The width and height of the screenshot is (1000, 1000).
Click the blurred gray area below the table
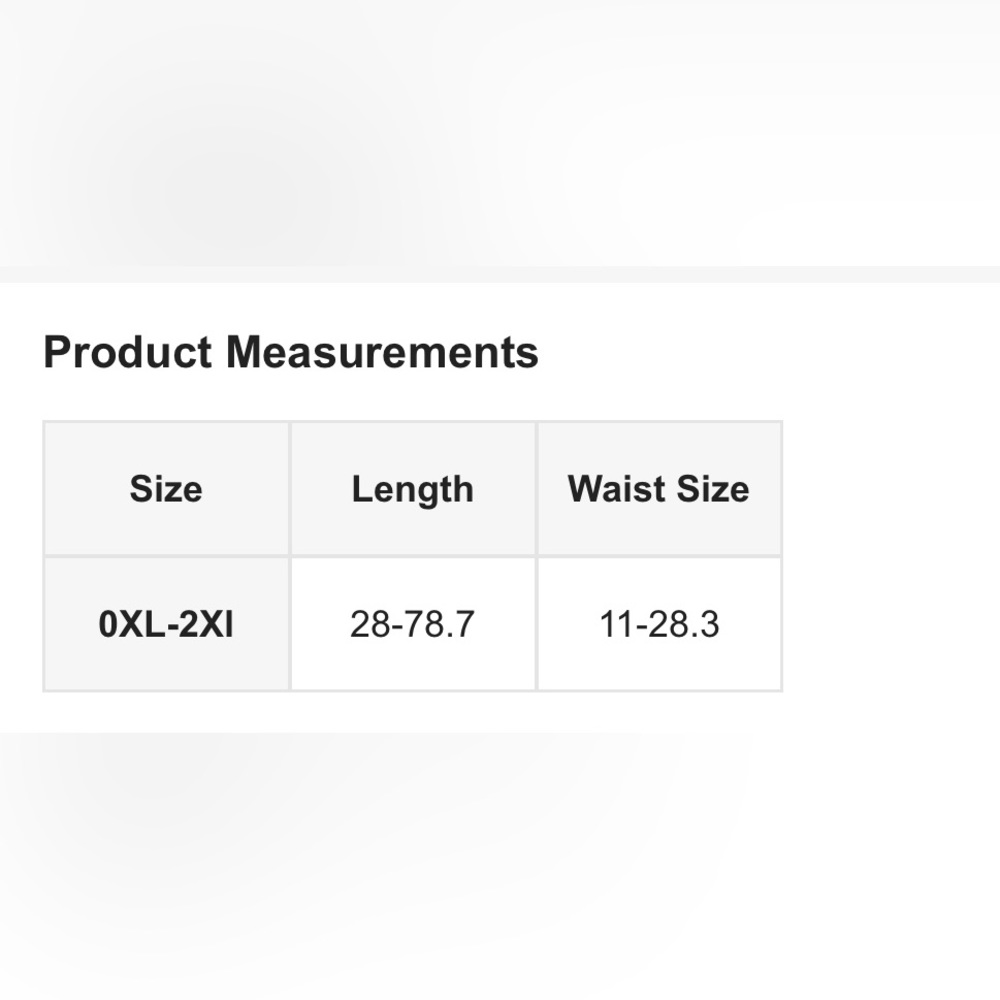click(500, 866)
